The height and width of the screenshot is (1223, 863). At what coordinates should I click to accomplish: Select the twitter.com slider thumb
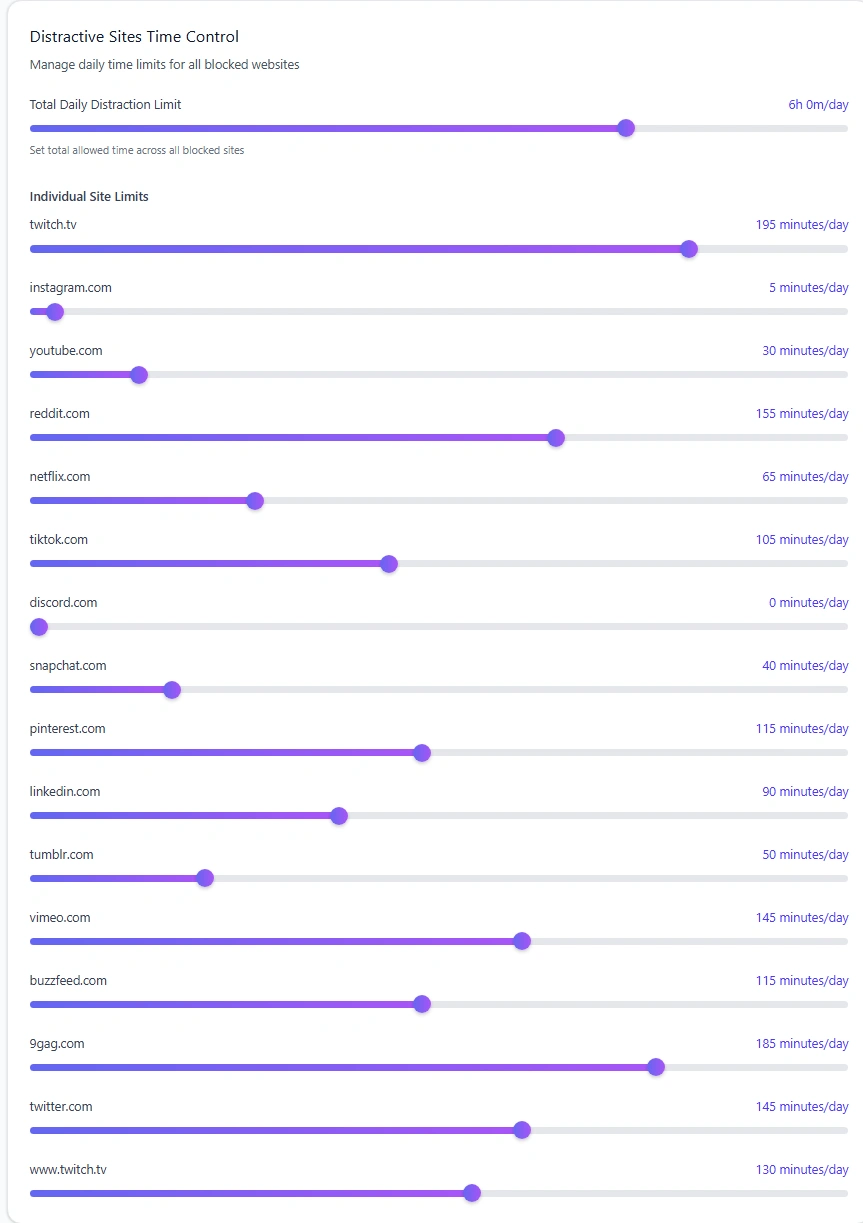[x=522, y=1131]
